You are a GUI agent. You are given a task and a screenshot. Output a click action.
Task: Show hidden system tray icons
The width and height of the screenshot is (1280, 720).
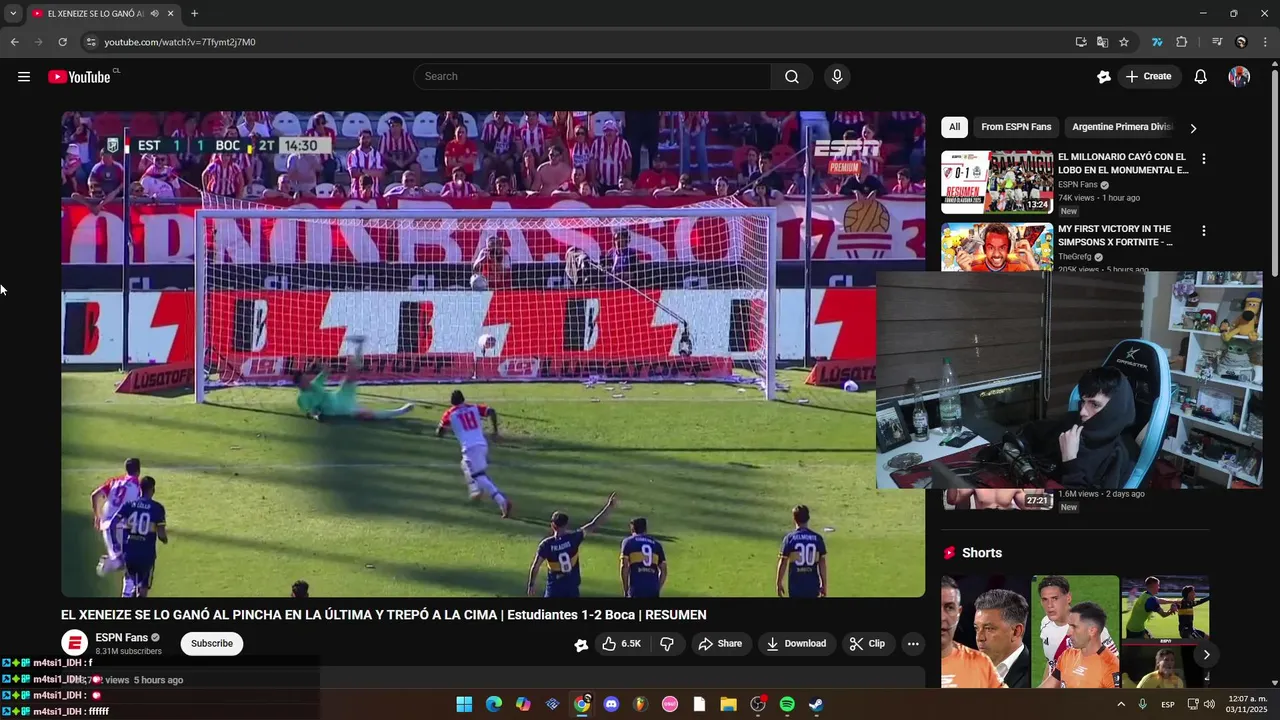1120,705
